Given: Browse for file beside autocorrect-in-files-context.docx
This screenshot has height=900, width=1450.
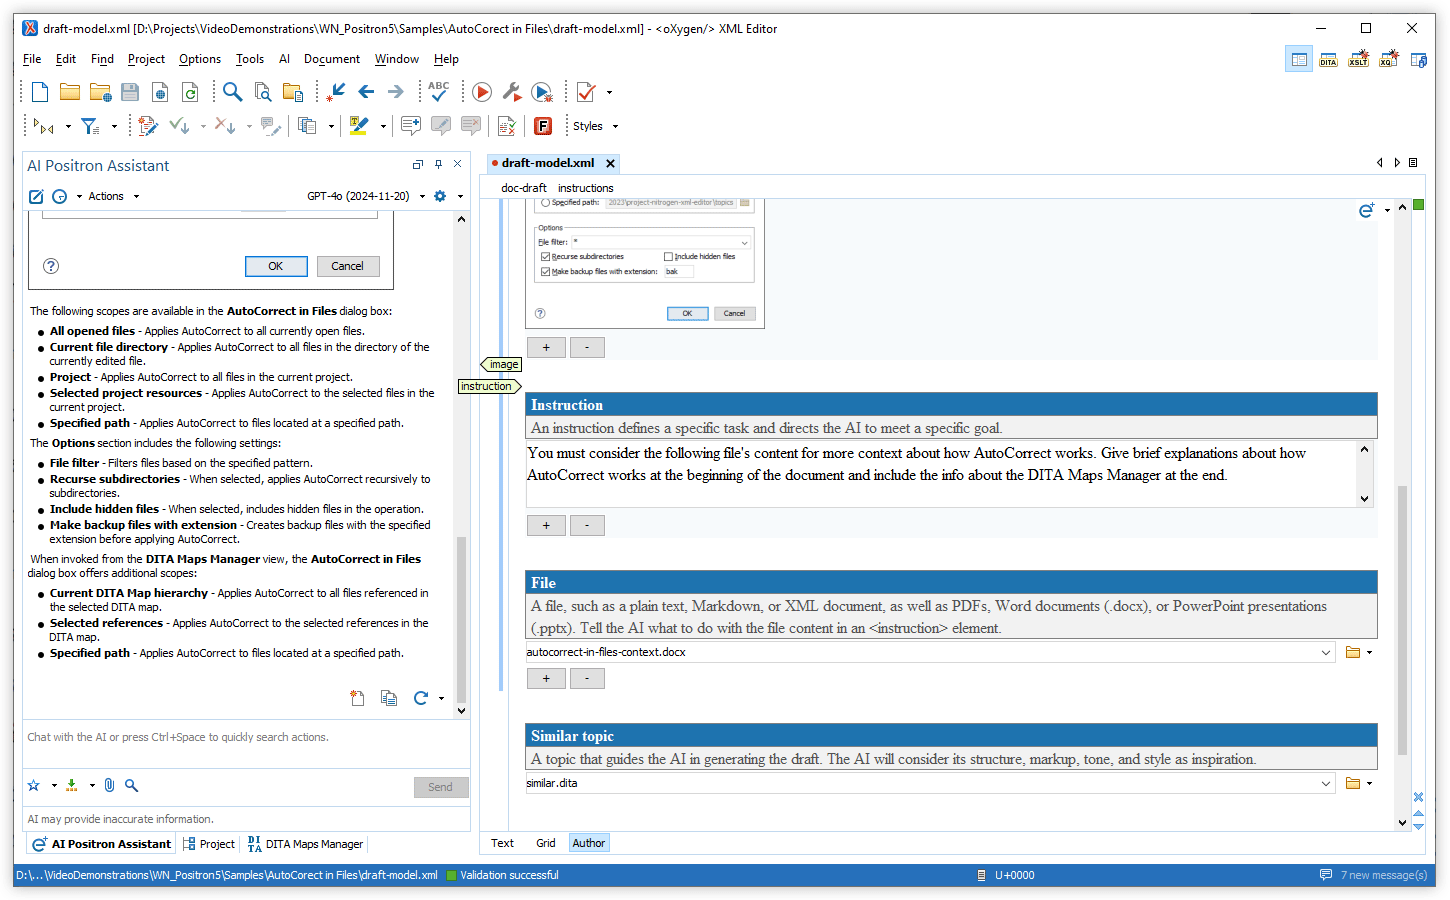Looking at the screenshot, I should (1353, 652).
